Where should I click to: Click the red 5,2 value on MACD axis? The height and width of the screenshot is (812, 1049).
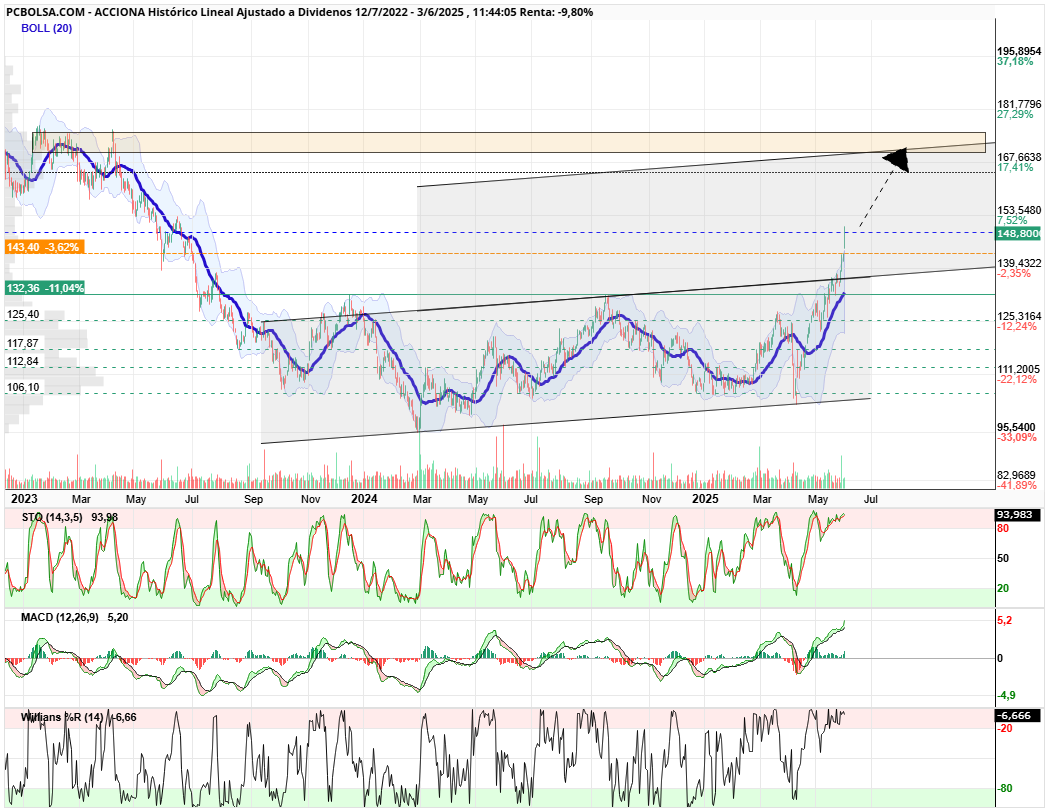1004,621
